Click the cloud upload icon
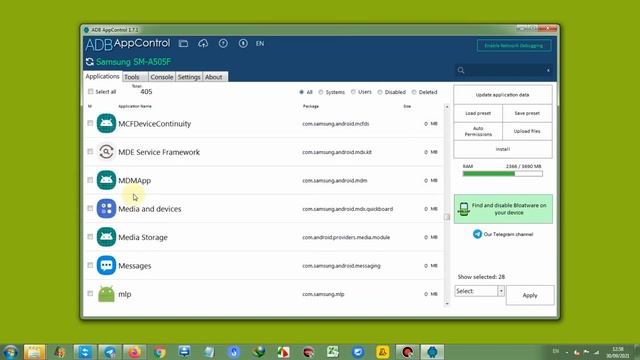640x360 pixels. point(203,43)
